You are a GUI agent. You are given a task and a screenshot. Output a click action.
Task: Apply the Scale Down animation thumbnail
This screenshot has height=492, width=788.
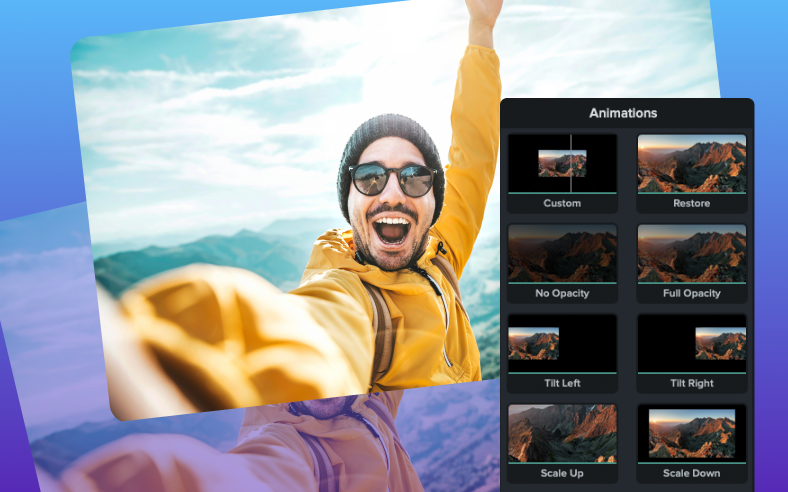[x=691, y=432]
